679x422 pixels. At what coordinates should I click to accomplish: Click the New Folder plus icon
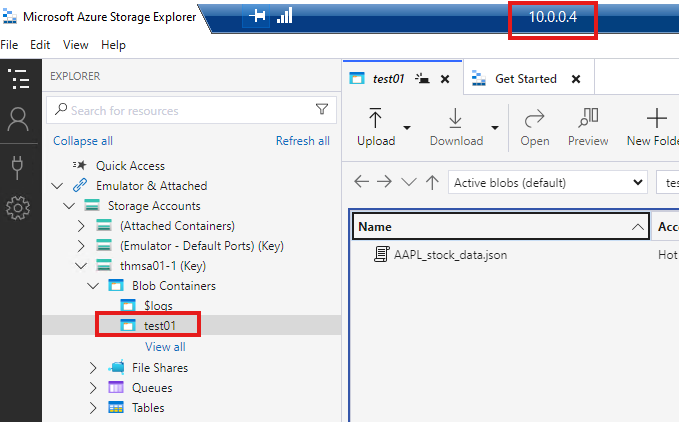click(x=656, y=118)
